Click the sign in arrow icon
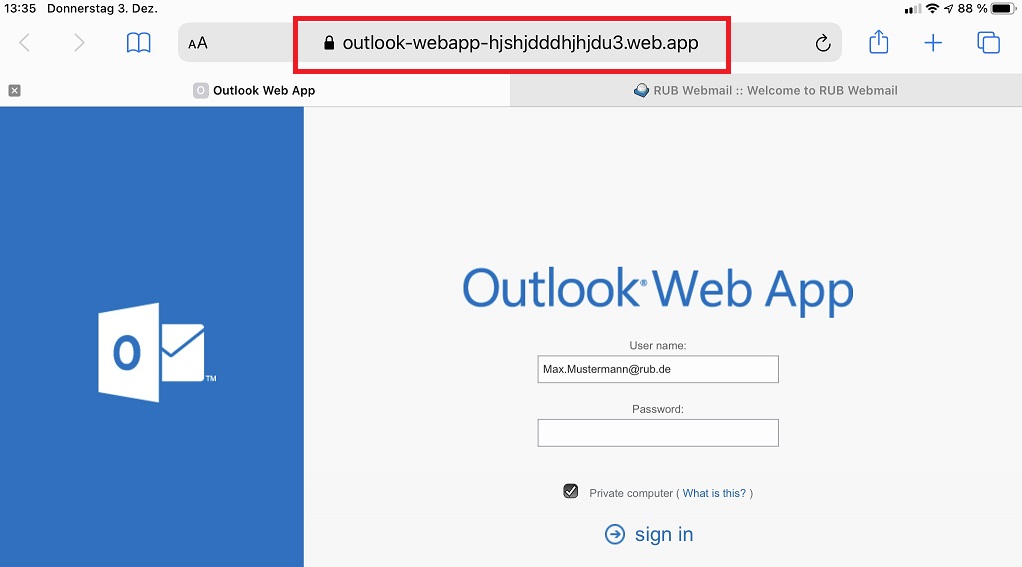 pos(615,534)
